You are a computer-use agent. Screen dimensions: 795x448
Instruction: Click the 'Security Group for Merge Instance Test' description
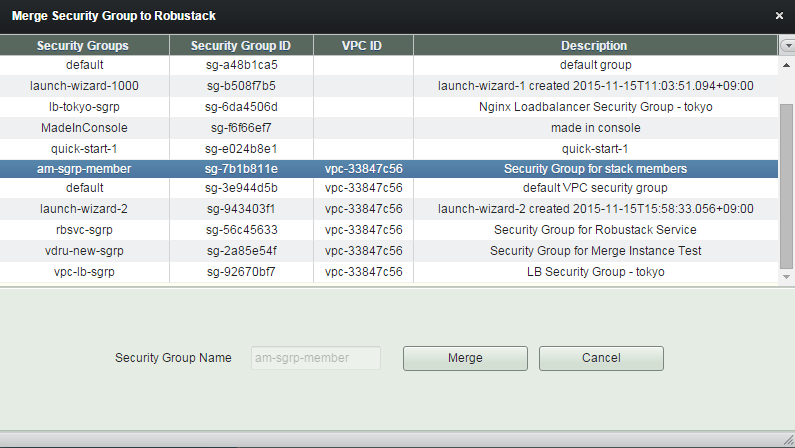pos(595,251)
